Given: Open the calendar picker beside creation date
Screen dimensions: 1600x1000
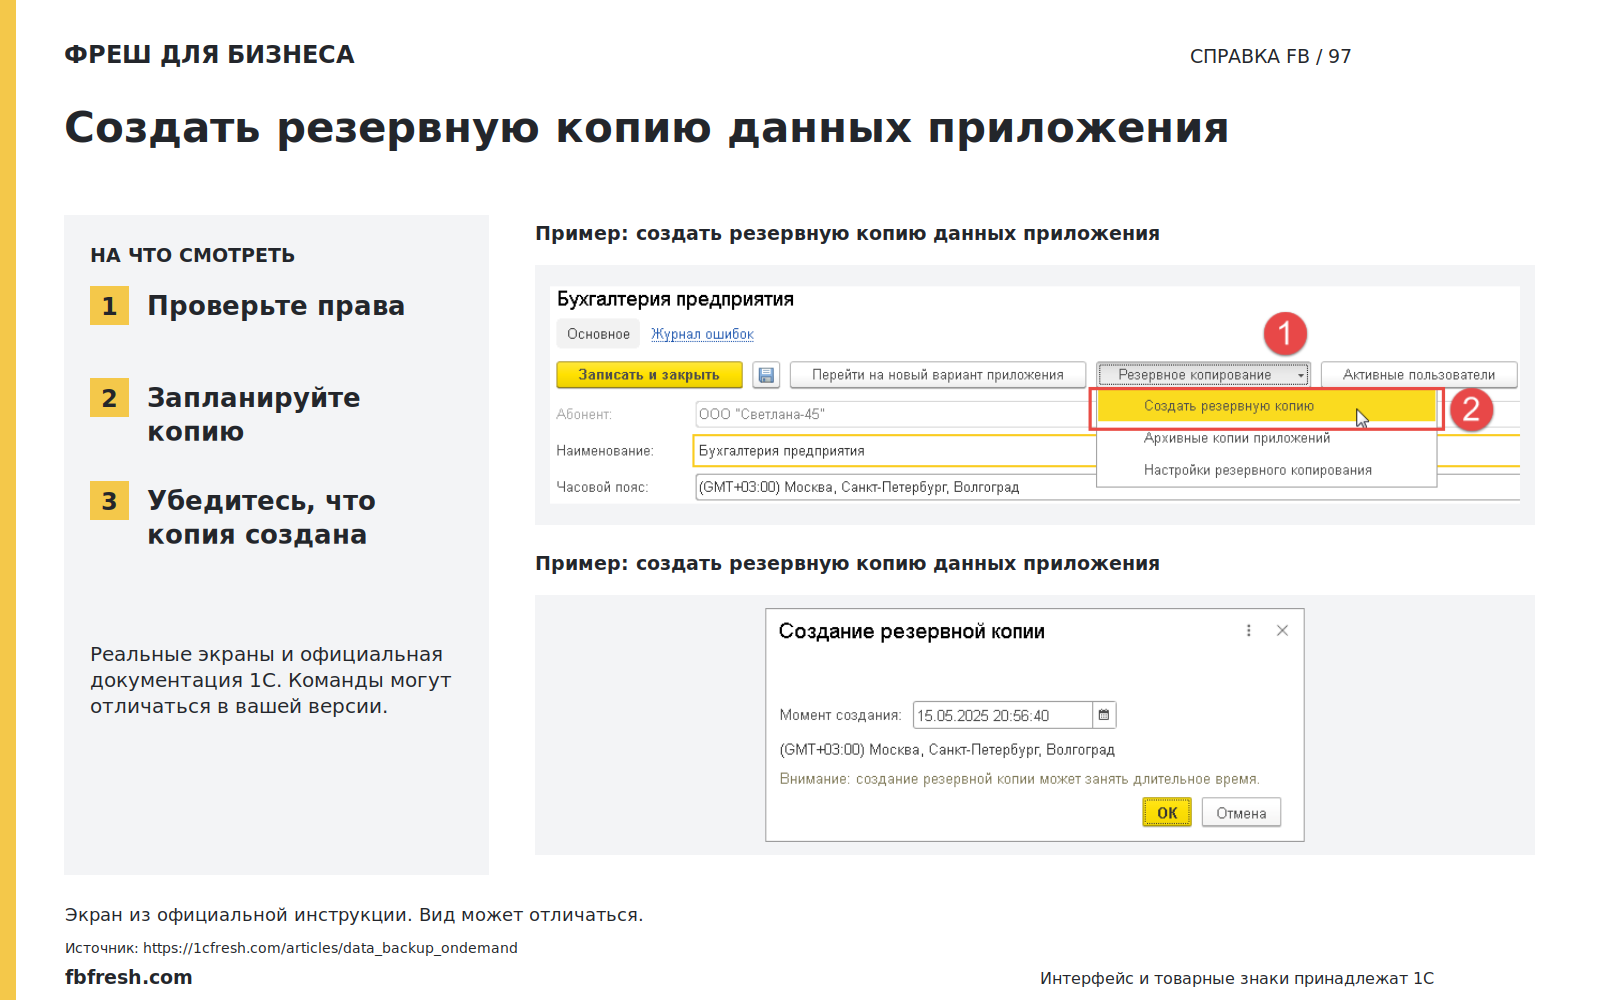Looking at the screenshot, I should pyautogui.click(x=1104, y=715).
